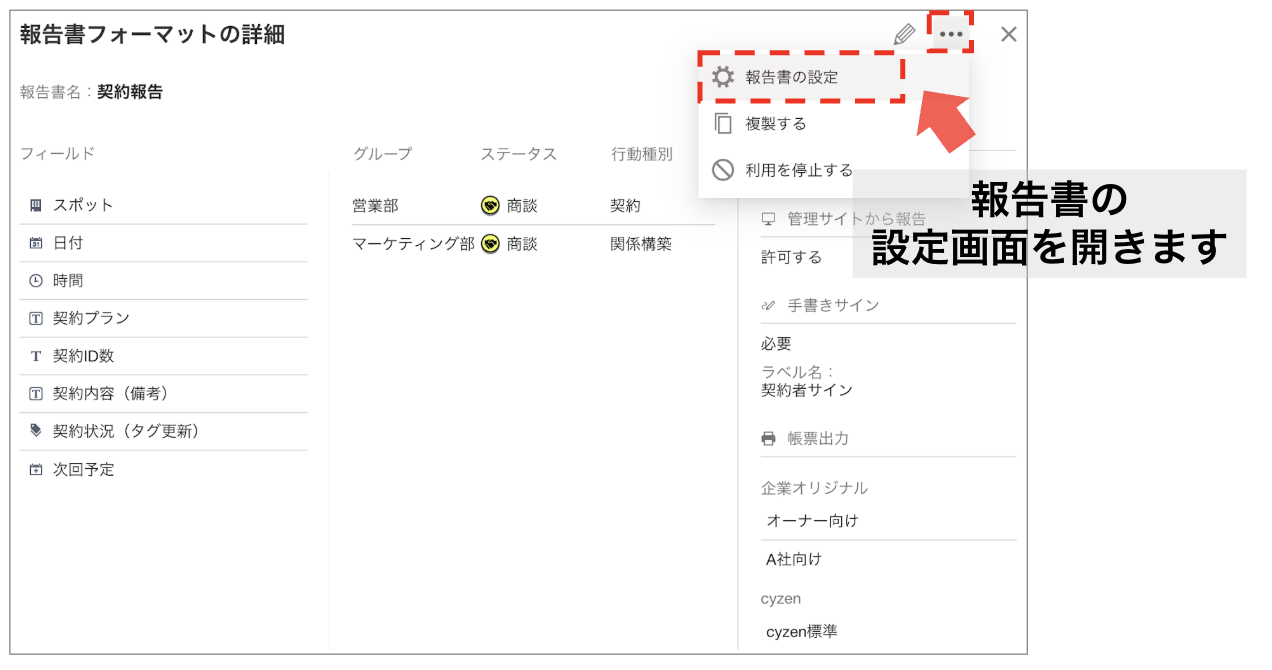Select the 時間 field row
This screenshot has height=670, width=1272.
(163, 281)
